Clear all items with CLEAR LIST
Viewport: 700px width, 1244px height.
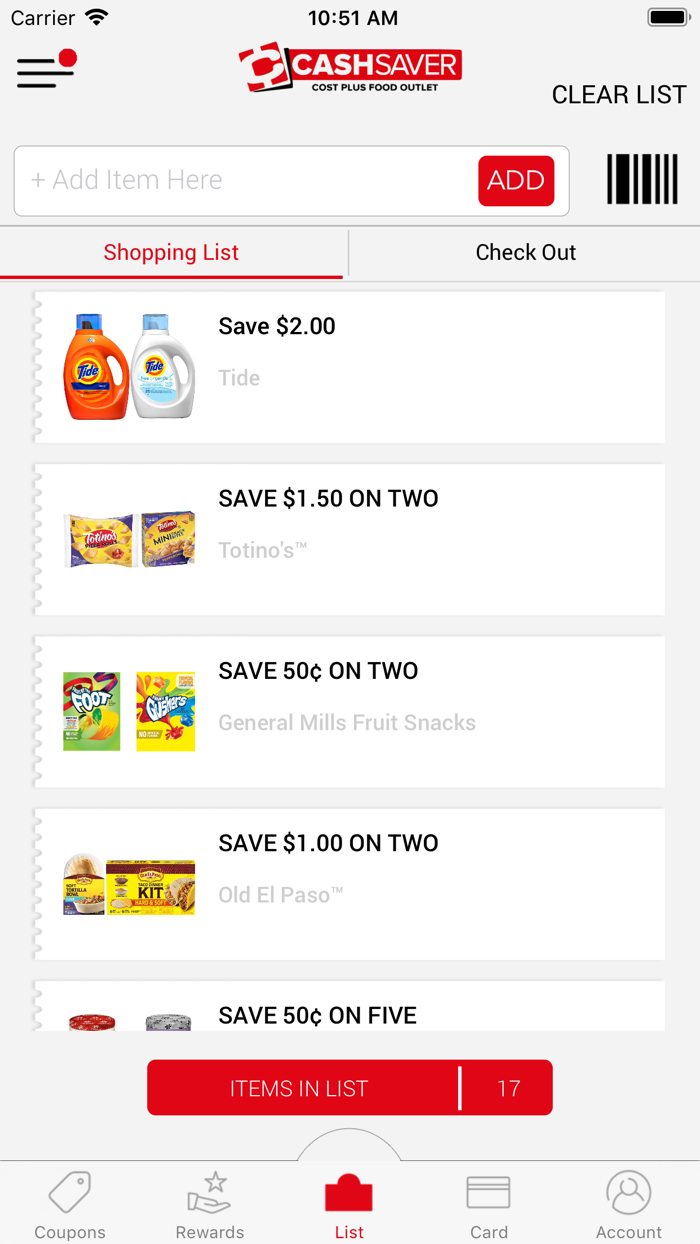tap(618, 94)
